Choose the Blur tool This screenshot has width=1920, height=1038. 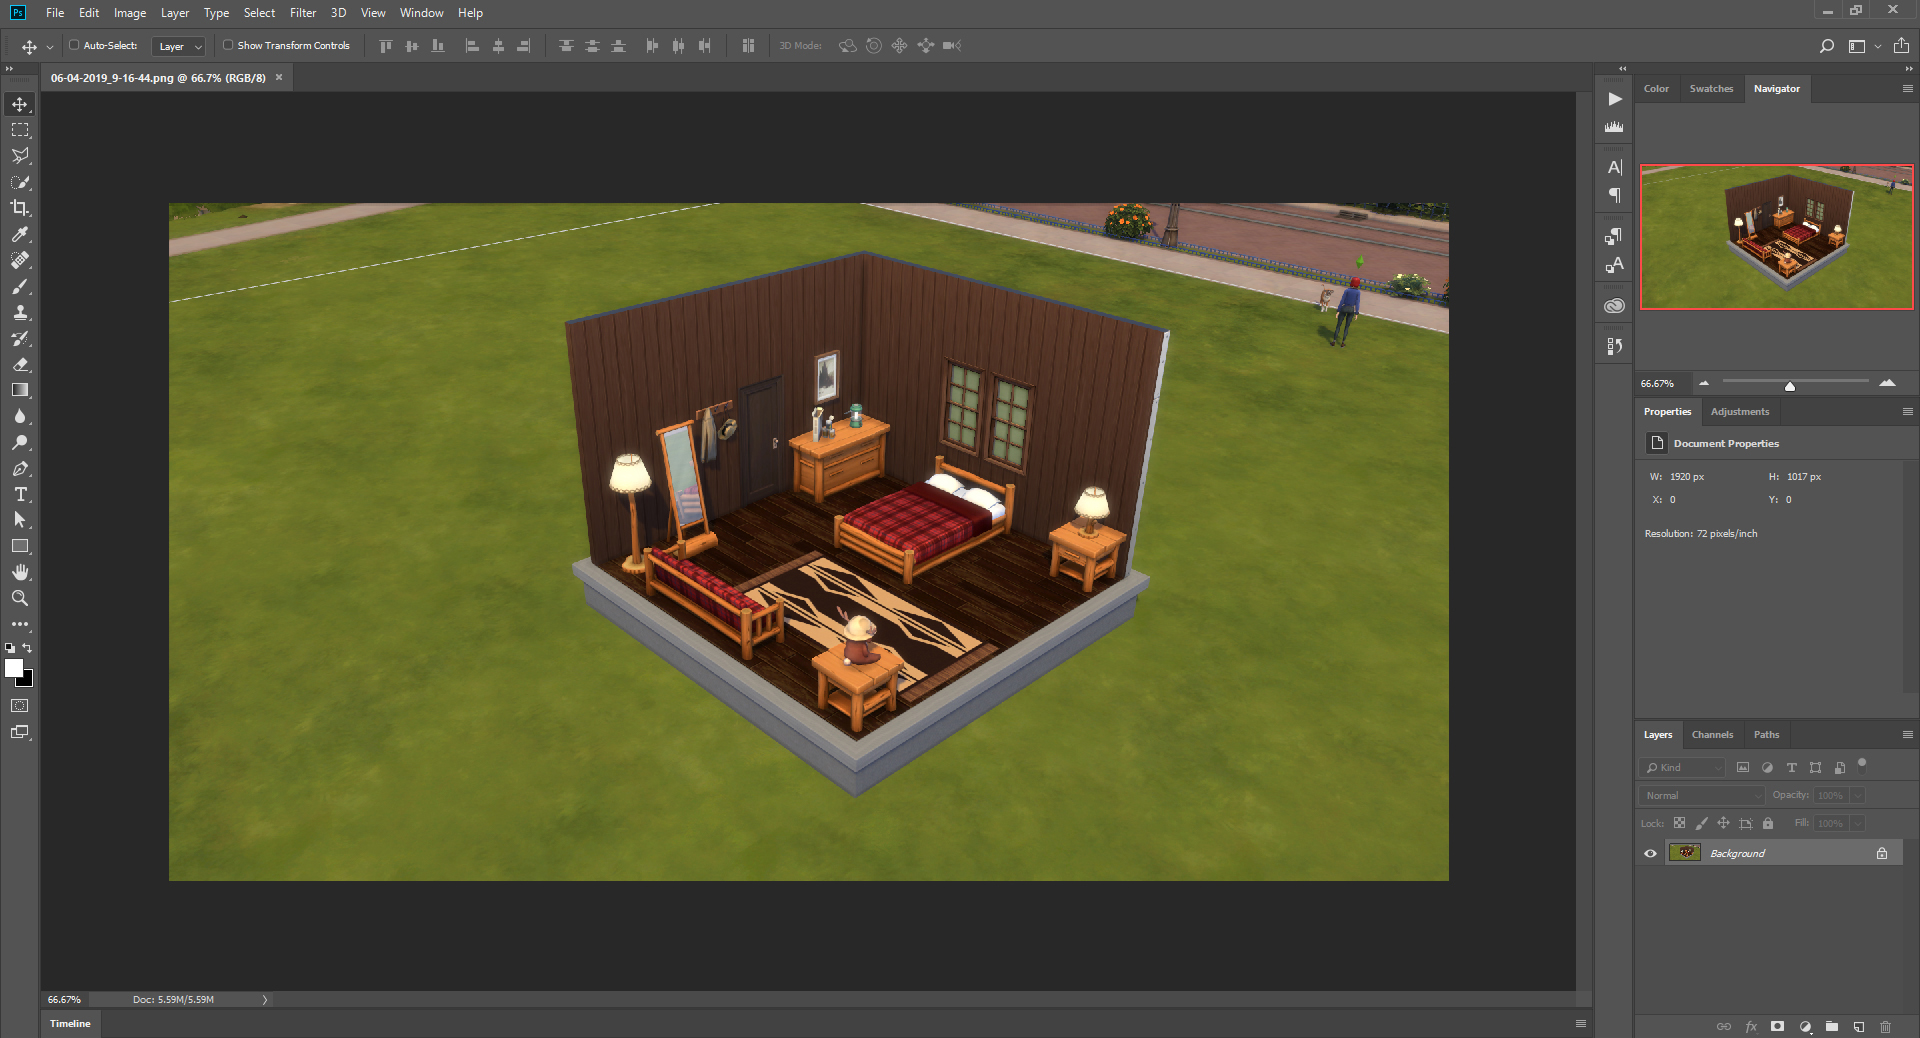[x=20, y=416]
